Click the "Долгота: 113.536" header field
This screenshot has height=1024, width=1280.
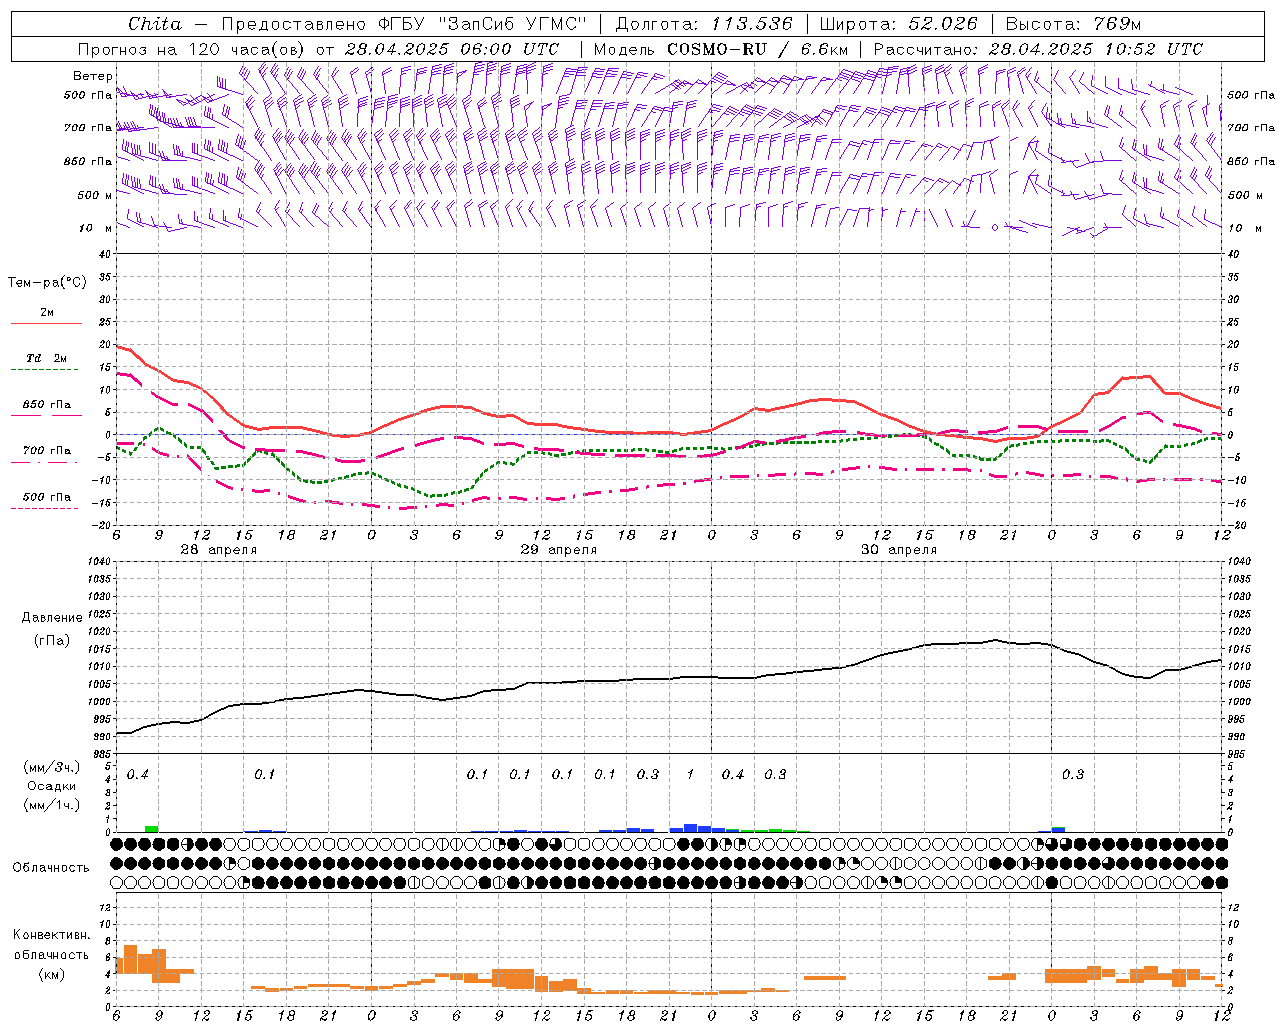click(704, 24)
